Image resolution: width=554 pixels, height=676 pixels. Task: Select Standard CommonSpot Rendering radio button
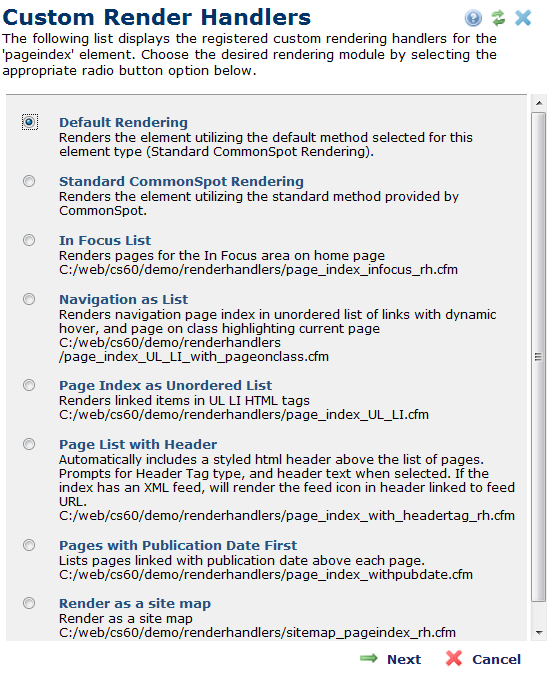(29, 181)
